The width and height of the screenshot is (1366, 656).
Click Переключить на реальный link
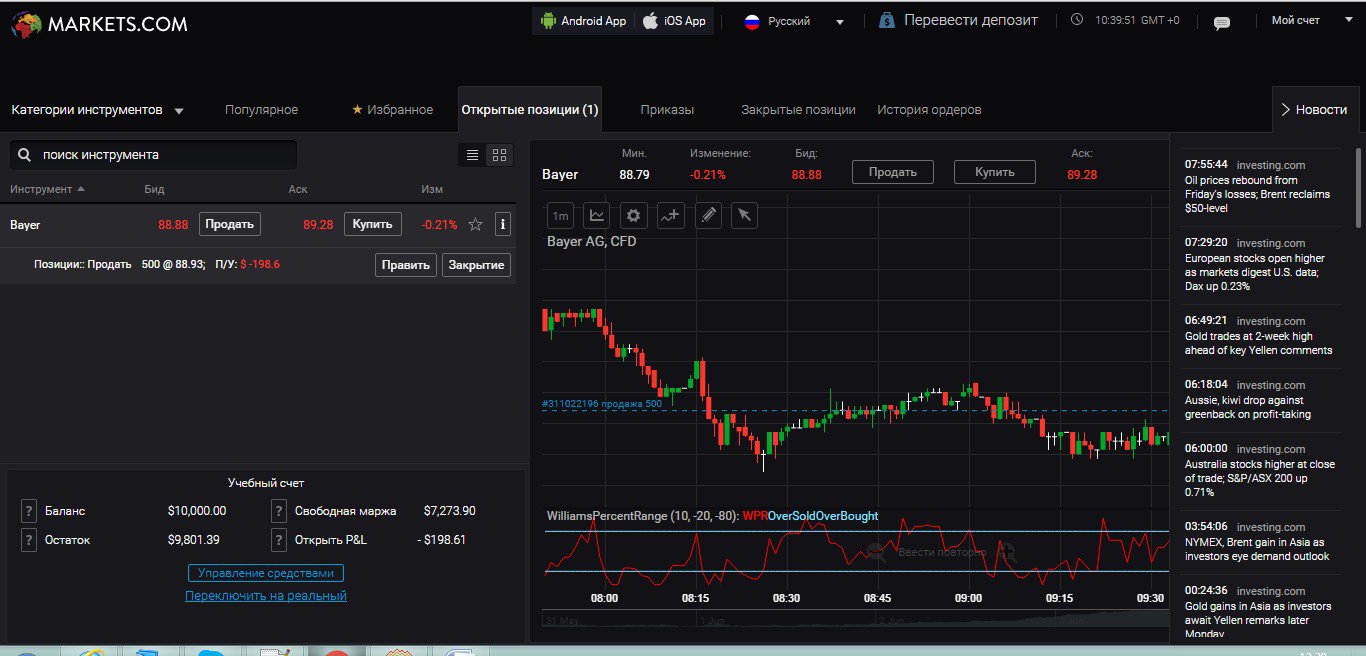point(266,596)
